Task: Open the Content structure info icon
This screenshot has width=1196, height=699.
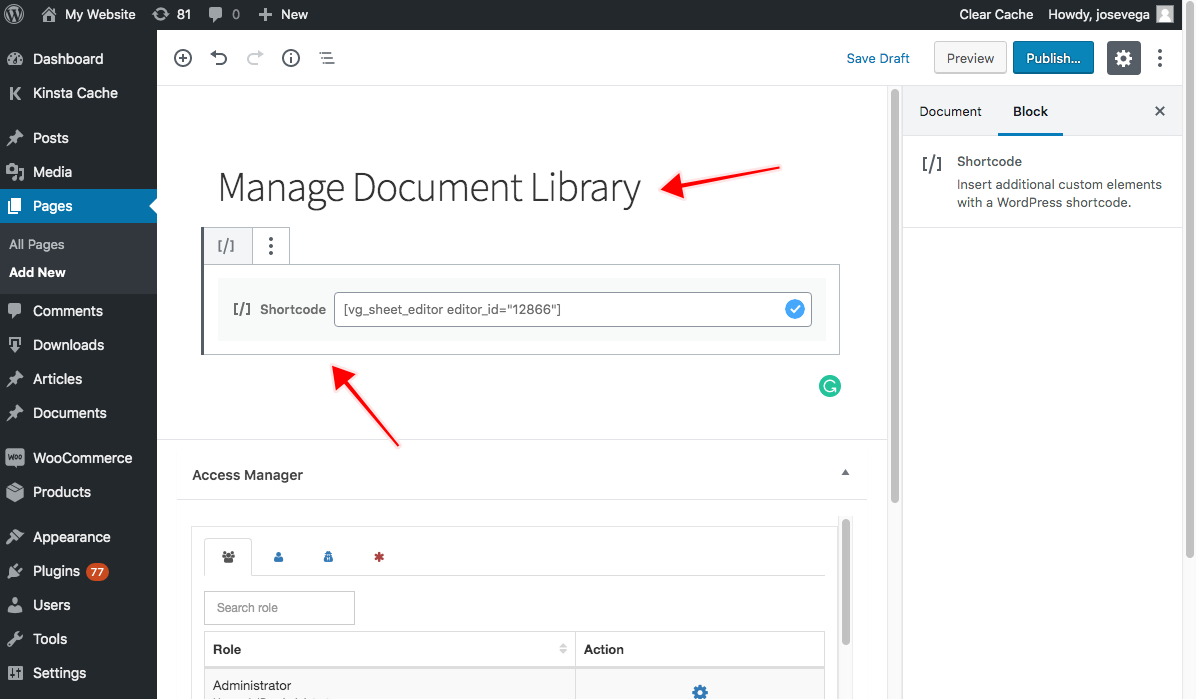Action: click(x=291, y=58)
